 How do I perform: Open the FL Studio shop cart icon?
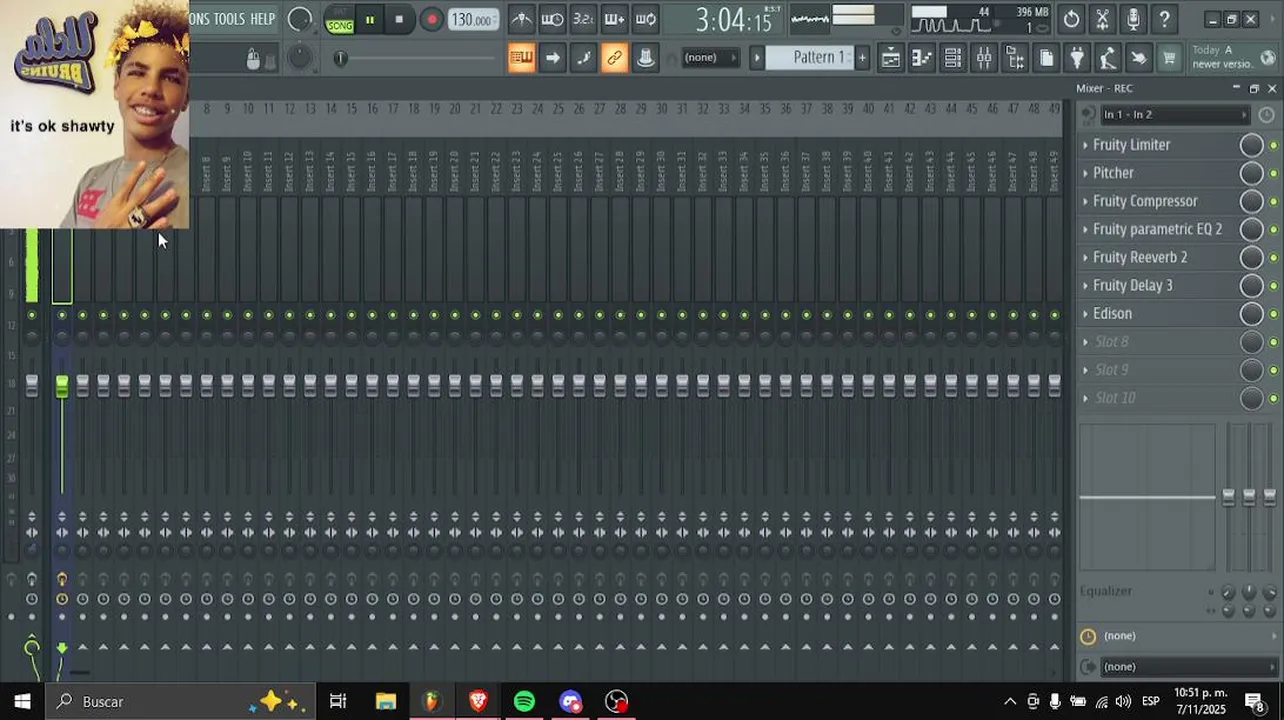tap(1169, 58)
